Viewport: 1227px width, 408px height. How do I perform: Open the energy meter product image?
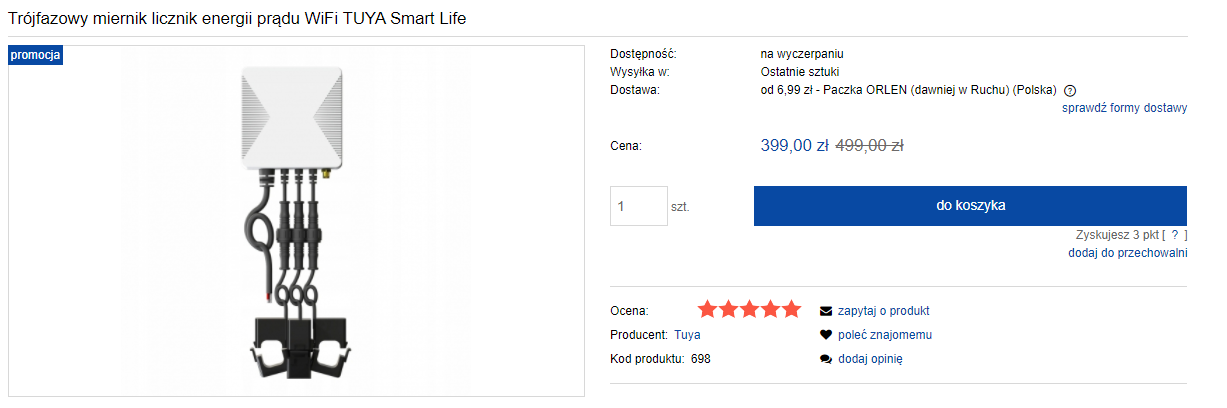[295, 222]
